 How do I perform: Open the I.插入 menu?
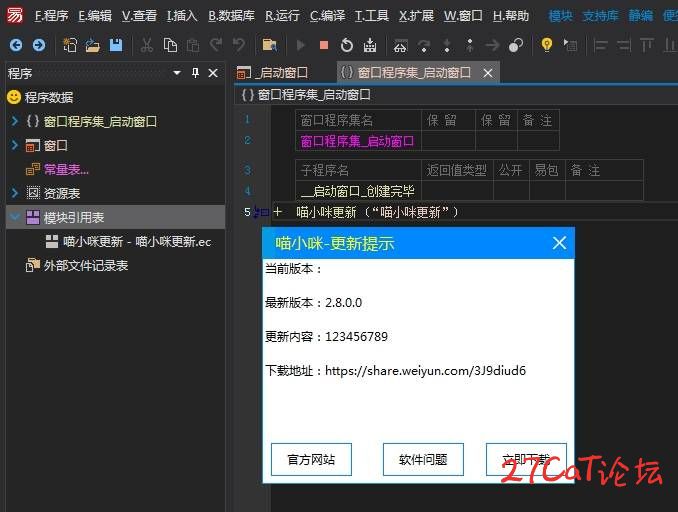coord(182,16)
